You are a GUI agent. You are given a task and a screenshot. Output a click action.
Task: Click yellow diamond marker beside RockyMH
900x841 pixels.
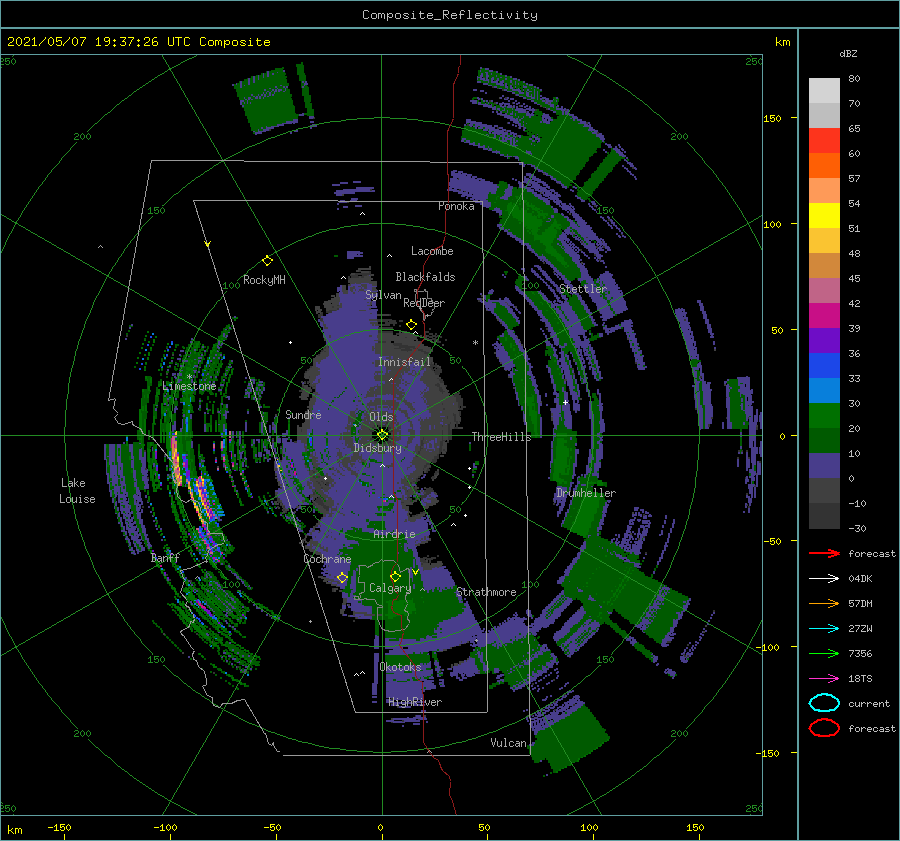267,261
